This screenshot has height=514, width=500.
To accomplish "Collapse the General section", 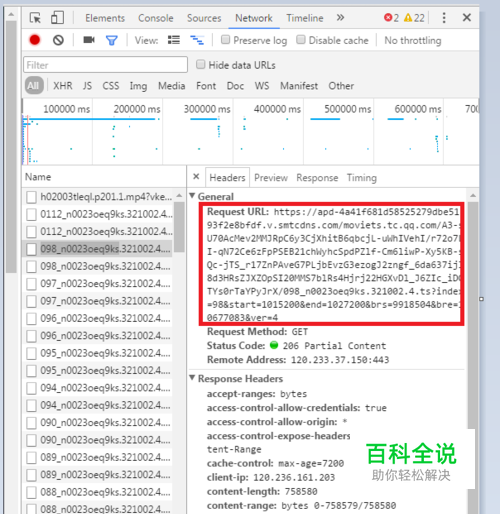I will [192, 196].
